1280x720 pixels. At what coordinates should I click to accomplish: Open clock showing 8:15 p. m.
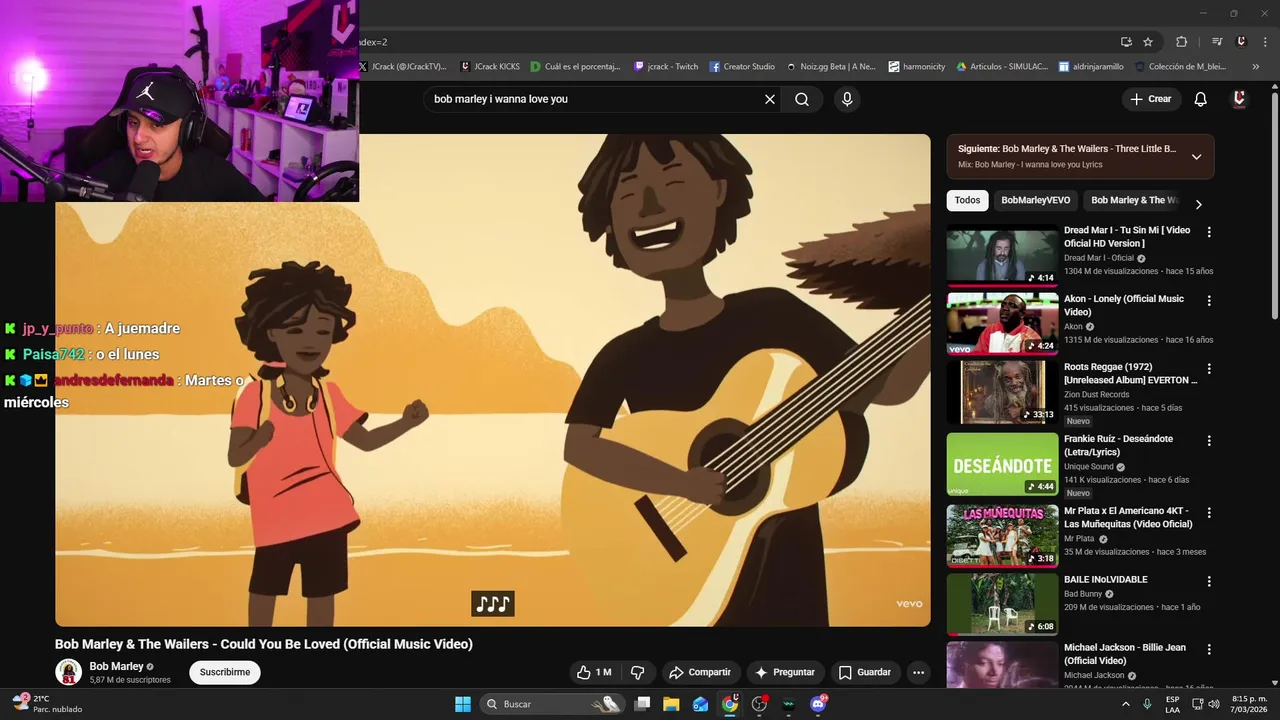1249,704
